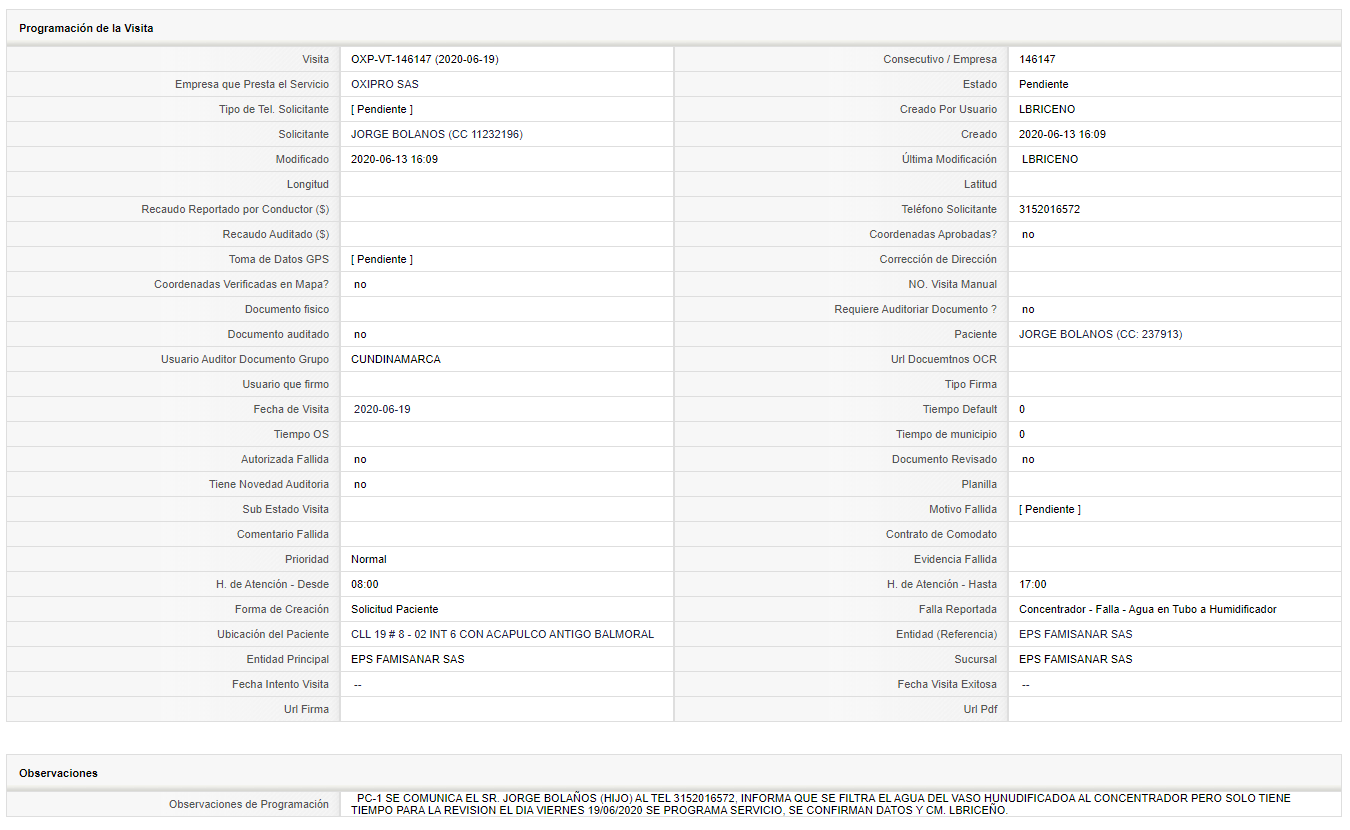The width and height of the screenshot is (1350, 830).
Task: Click solicitante JORGE BOLANOS (CC 11232196)
Action: 437,135
